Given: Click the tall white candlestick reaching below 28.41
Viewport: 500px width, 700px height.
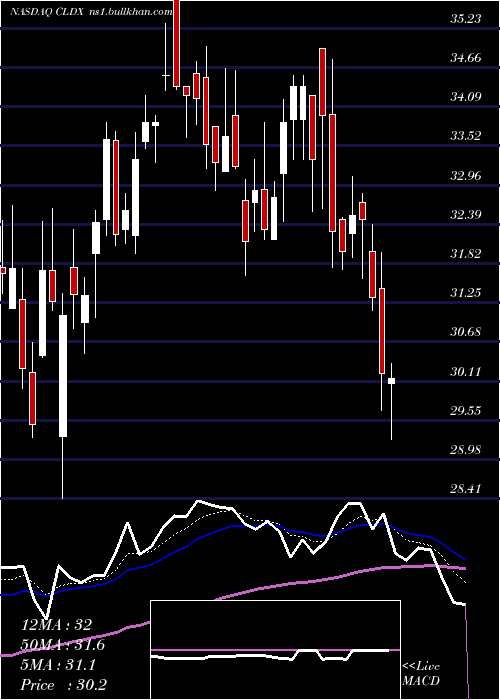Looking at the screenshot, I should pyautogui.click(x=62, y=375).
